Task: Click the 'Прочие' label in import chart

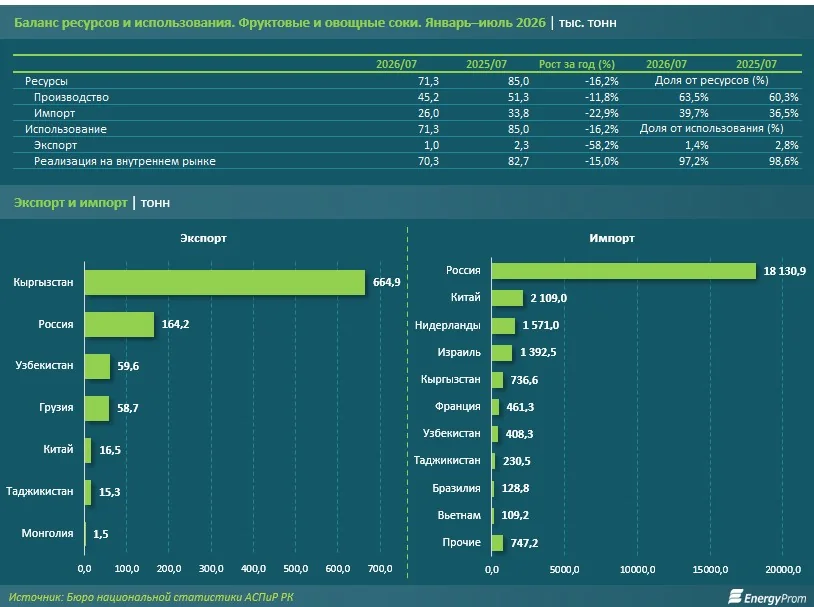Action: tap(462, 542)
